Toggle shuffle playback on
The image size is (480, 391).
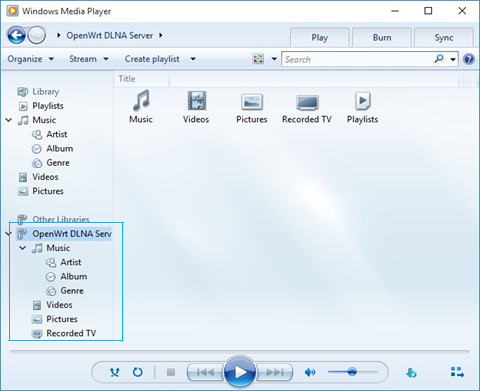click(115, 372)
